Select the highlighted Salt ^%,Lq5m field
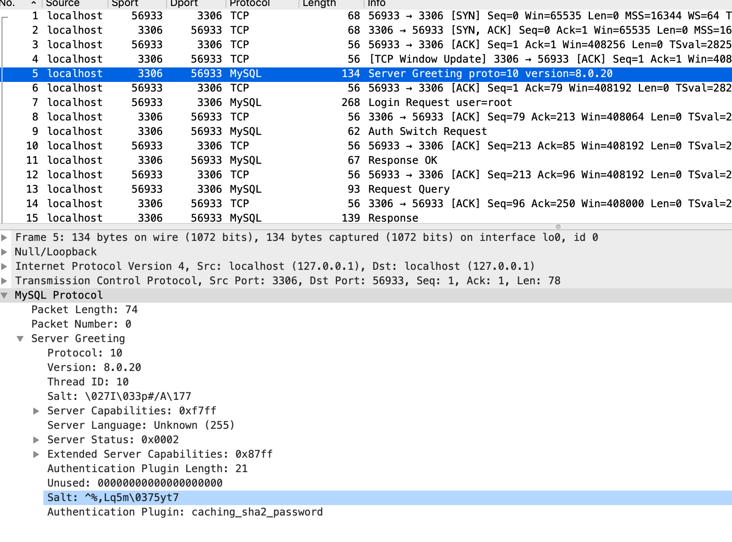The width and height of the screenshot is (732, 542). [x=387, y=498]
